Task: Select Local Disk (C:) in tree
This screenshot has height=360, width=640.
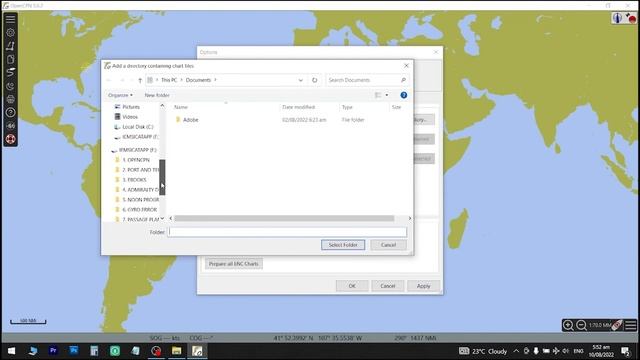Action: click(x=138, y=127)
